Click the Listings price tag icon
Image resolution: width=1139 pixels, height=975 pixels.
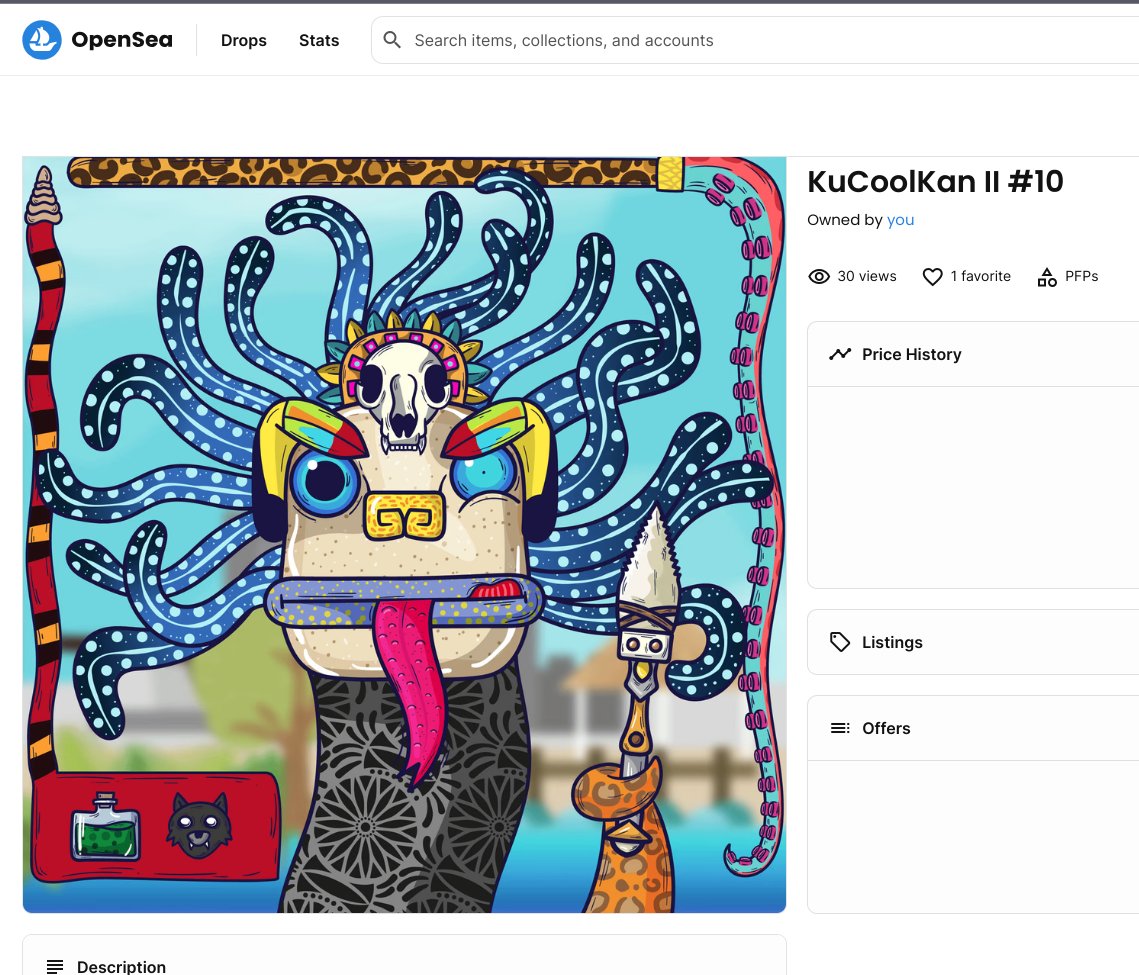tap(840, 642)
